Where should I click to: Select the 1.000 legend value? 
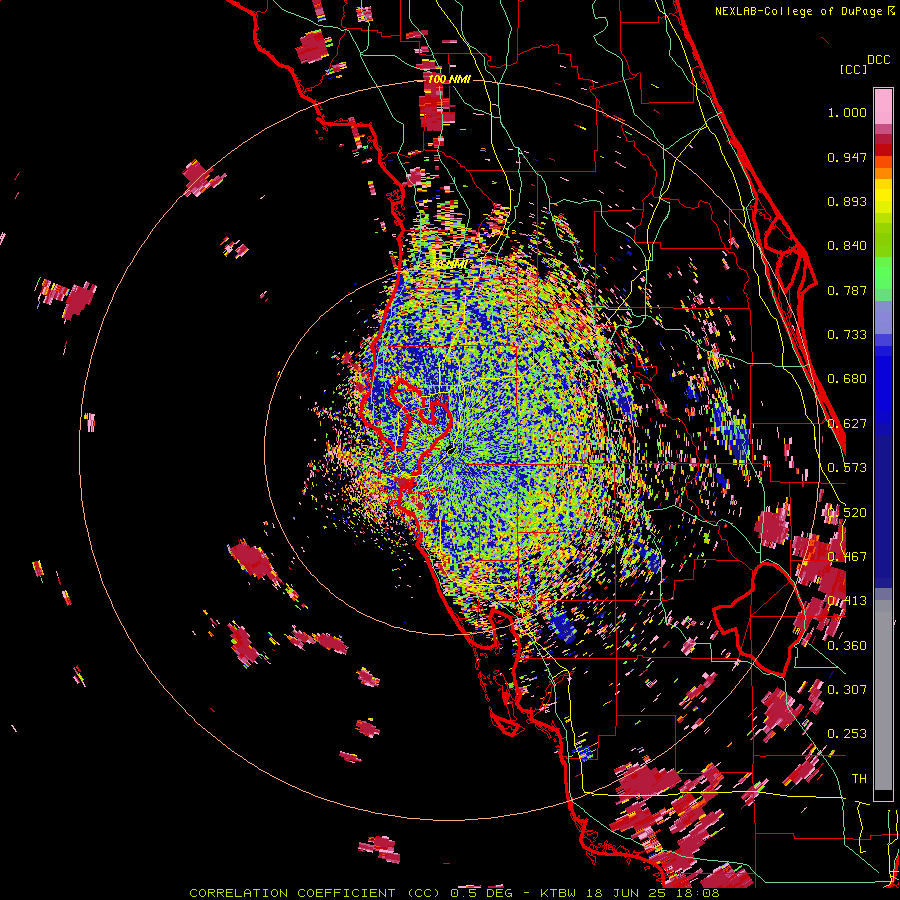coord(847,112)
